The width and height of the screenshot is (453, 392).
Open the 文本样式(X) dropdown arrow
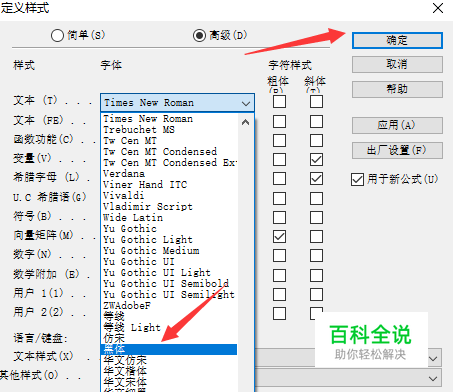[433, 359]
